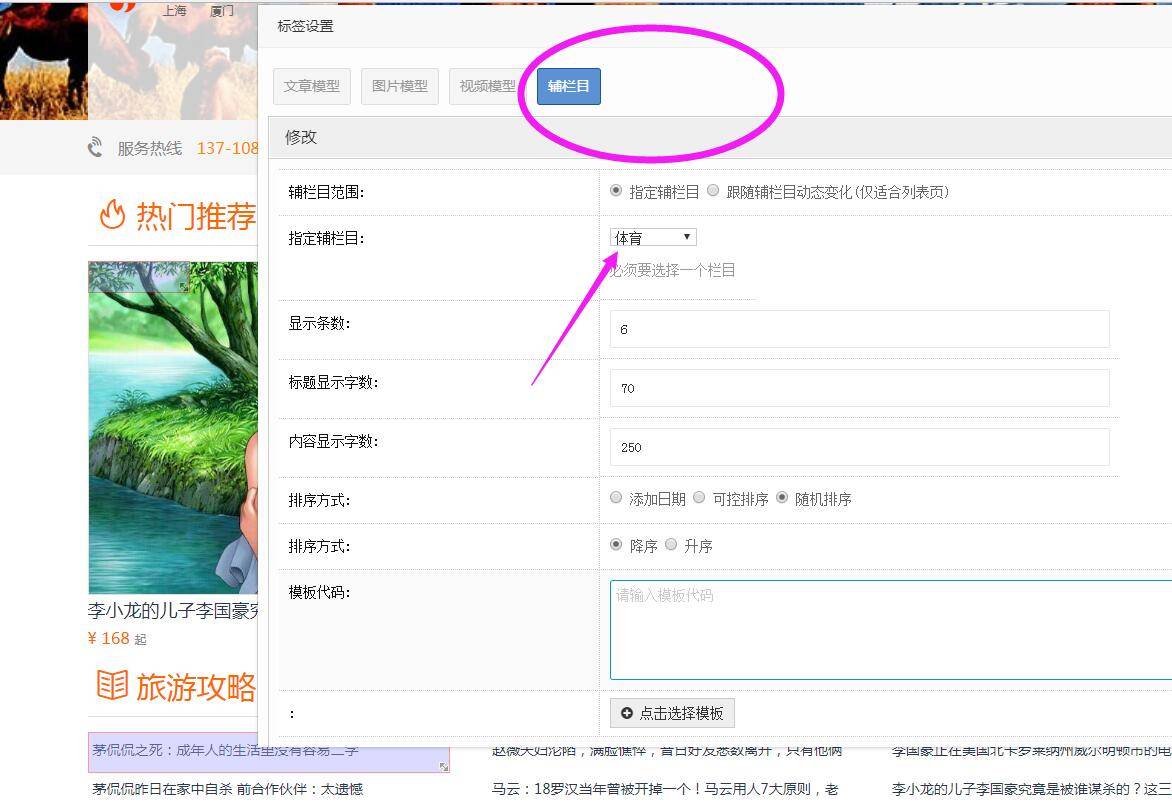Image resolution: width=1172 pixels, height=809 pixels.
Task: Switch to the 文章模型 tab
Action: tap(310, 86)
